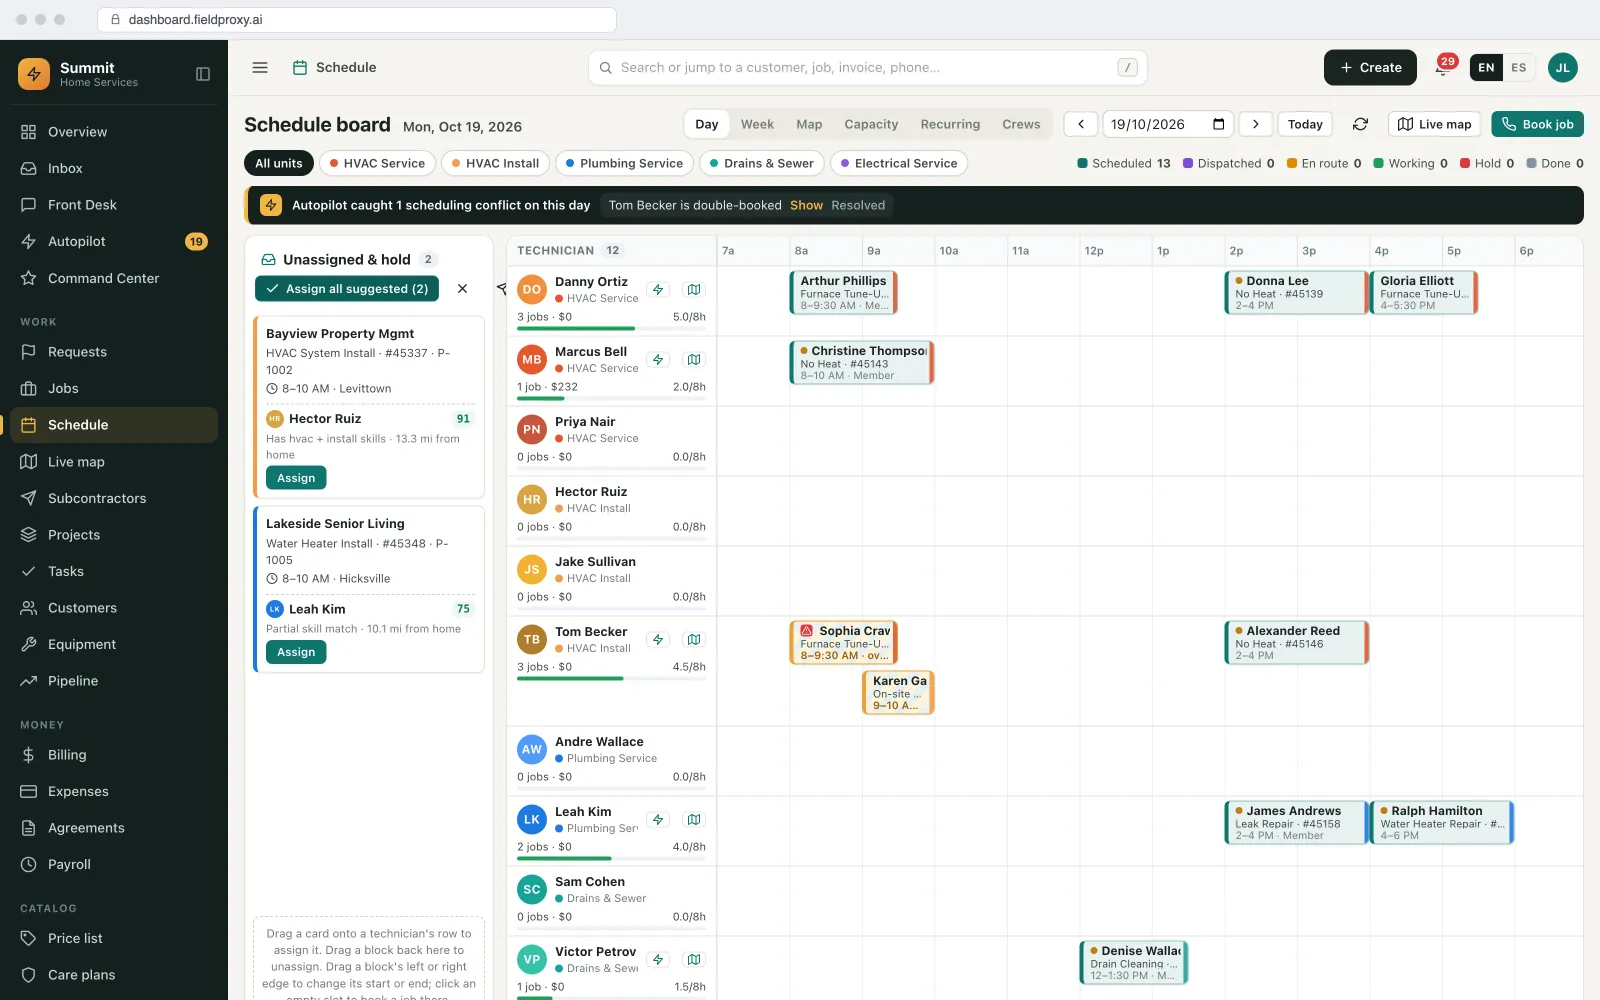Go to previous day arrow

point(1081,124)
